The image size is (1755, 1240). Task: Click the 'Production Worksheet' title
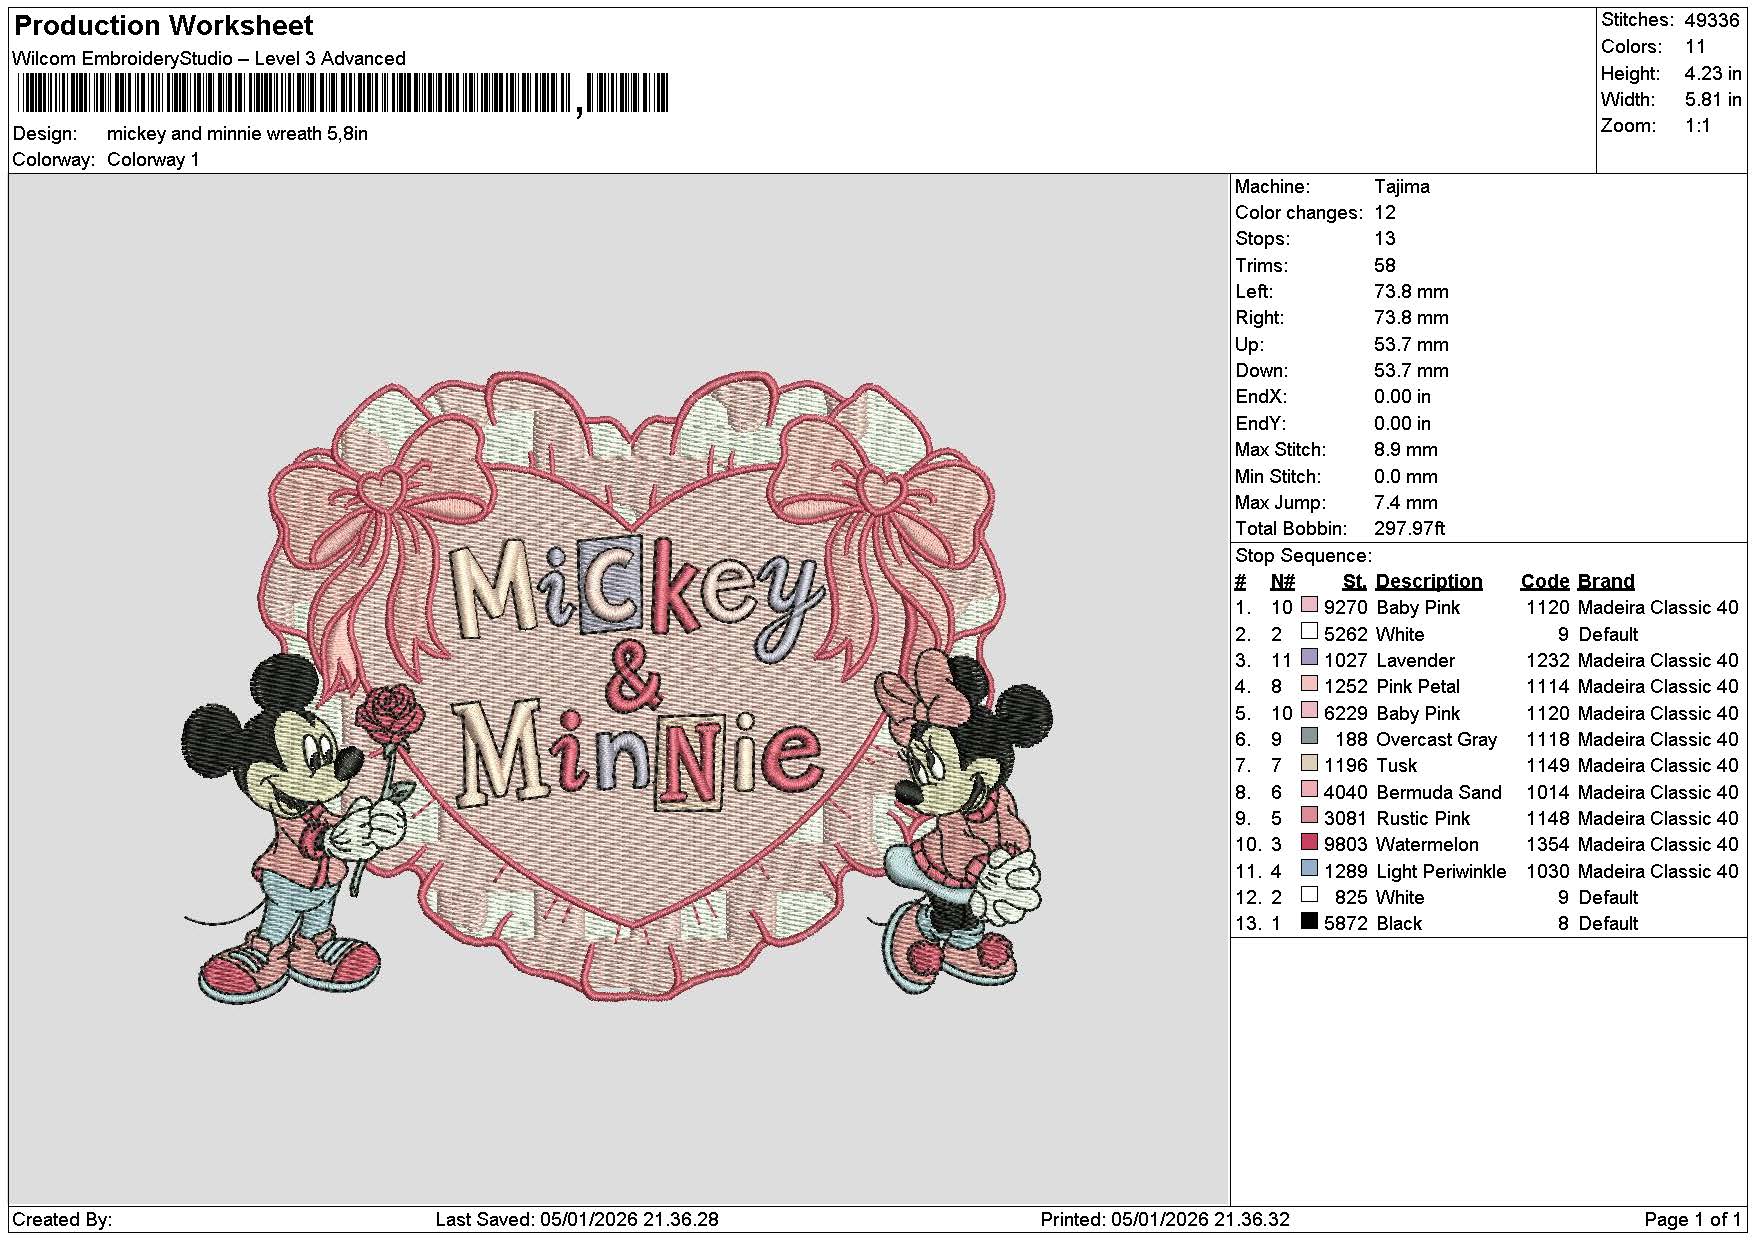[164, 26]
